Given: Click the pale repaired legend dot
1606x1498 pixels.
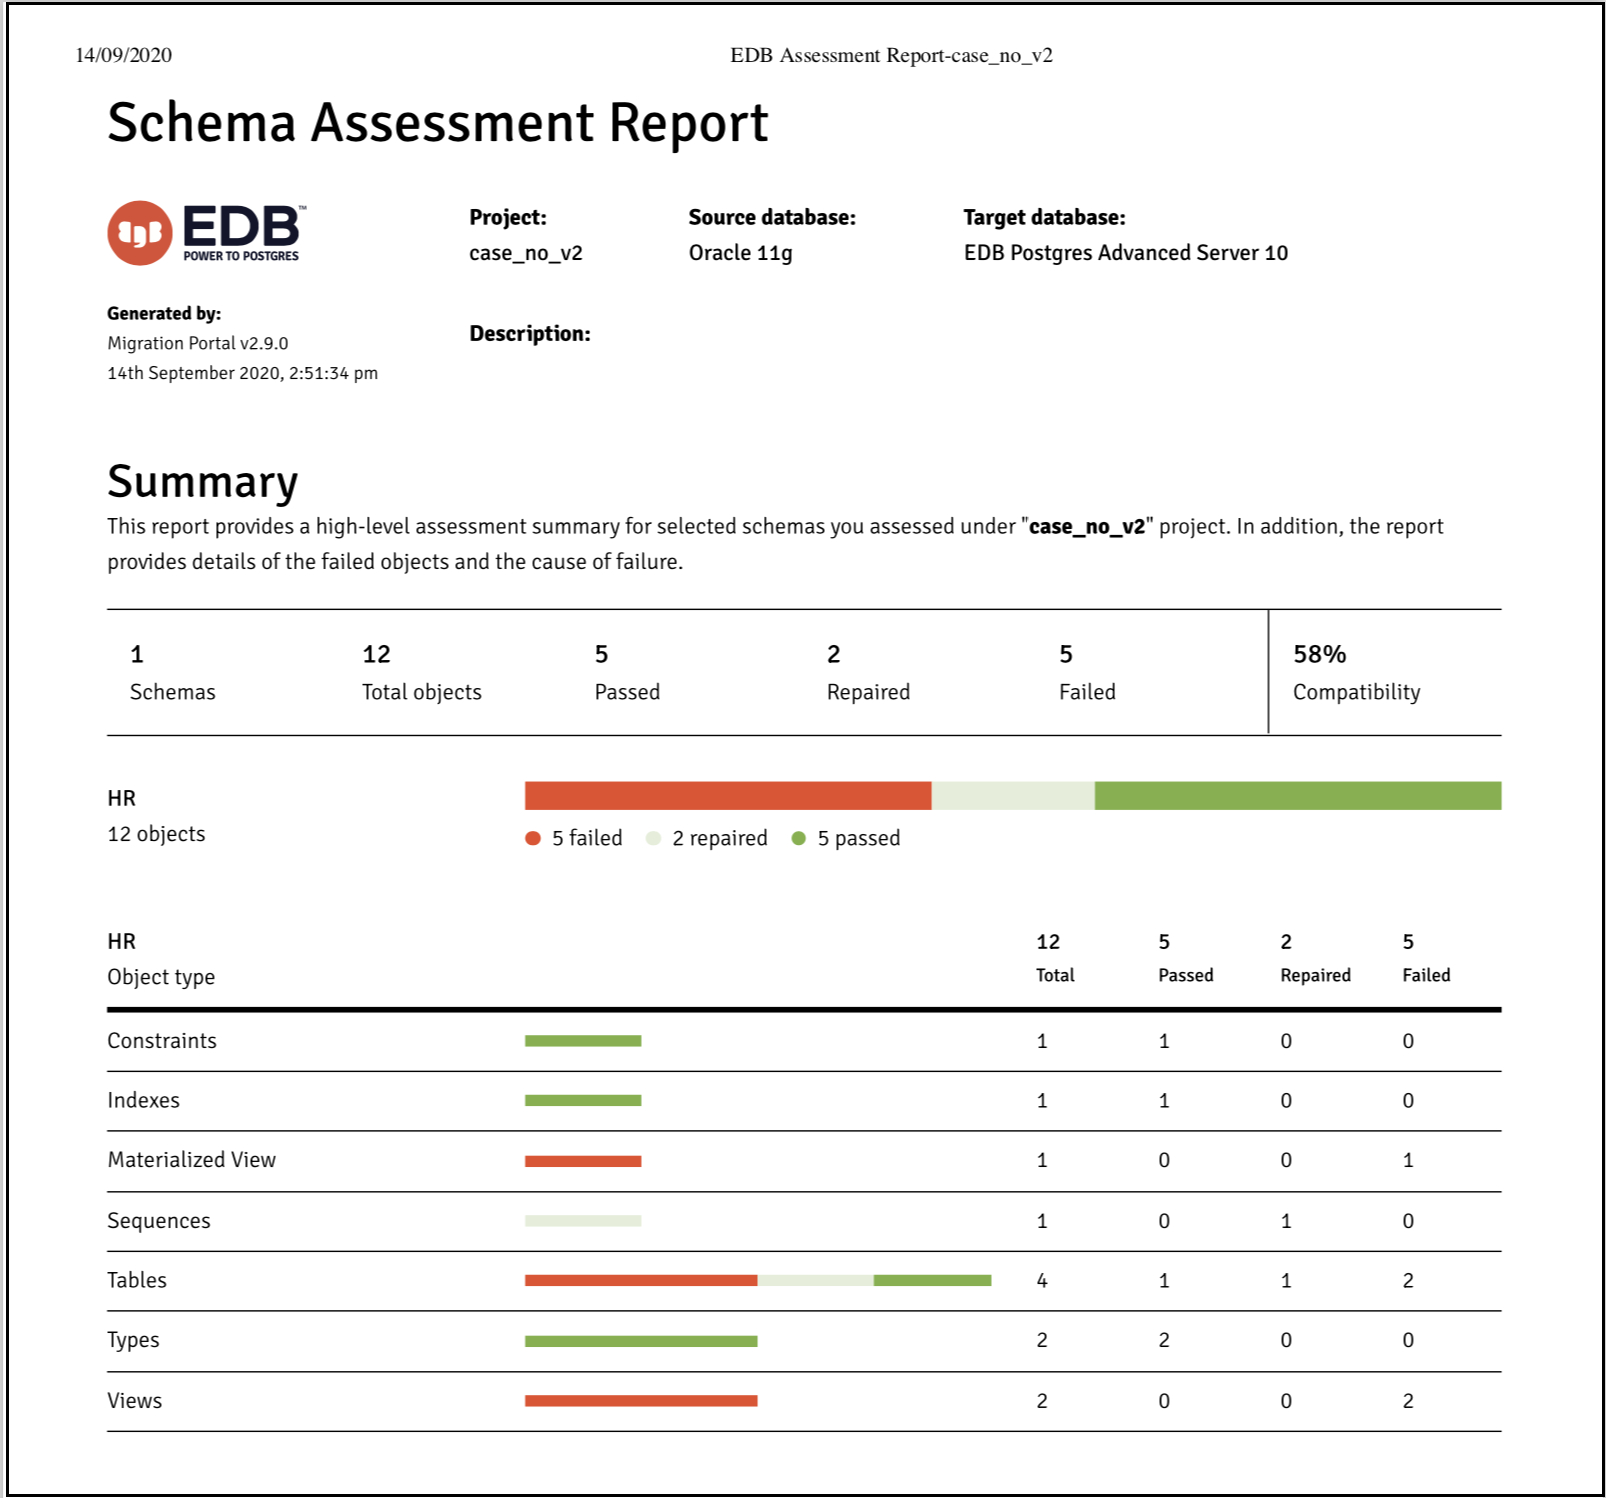Looking at the screenshot, I should [x=653, y=838].
